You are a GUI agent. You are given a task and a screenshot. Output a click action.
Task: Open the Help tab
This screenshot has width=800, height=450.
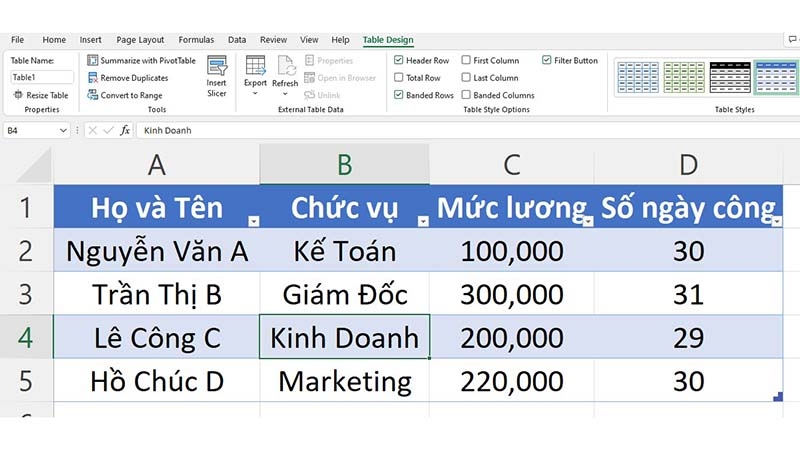(340, 40)
